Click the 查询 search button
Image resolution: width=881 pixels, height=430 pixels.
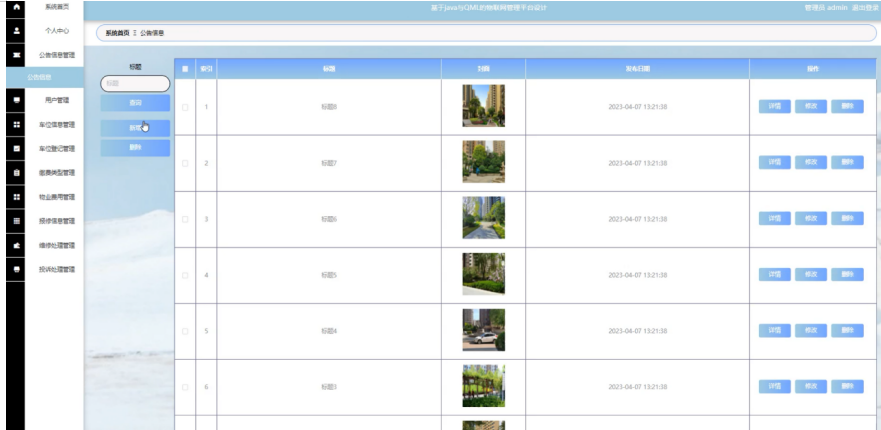pos(135,103)
